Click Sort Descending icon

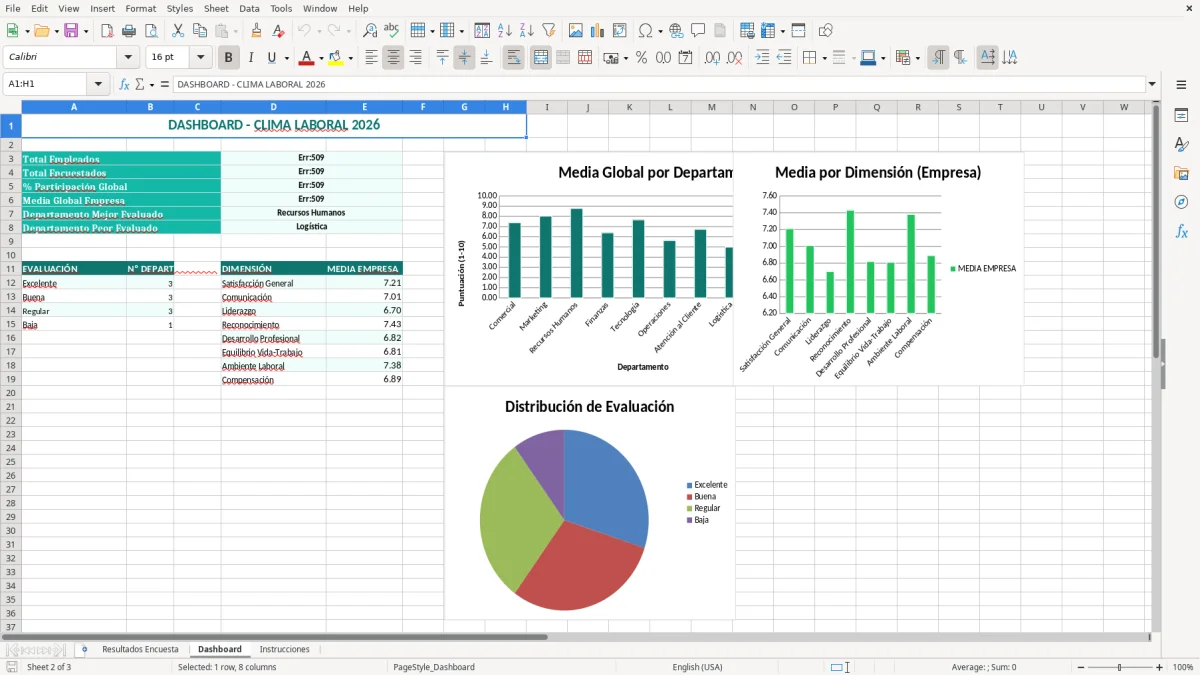pos(527,31)
